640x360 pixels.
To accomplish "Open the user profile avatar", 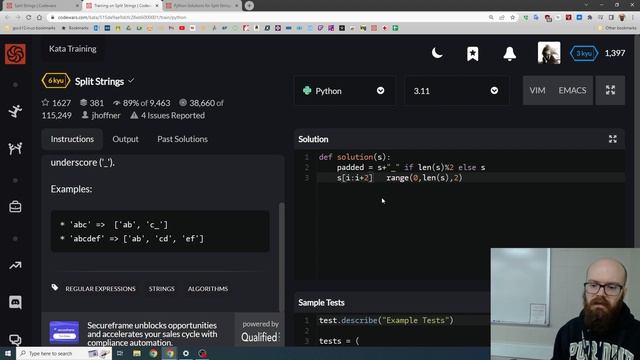I will coord(549,53).
